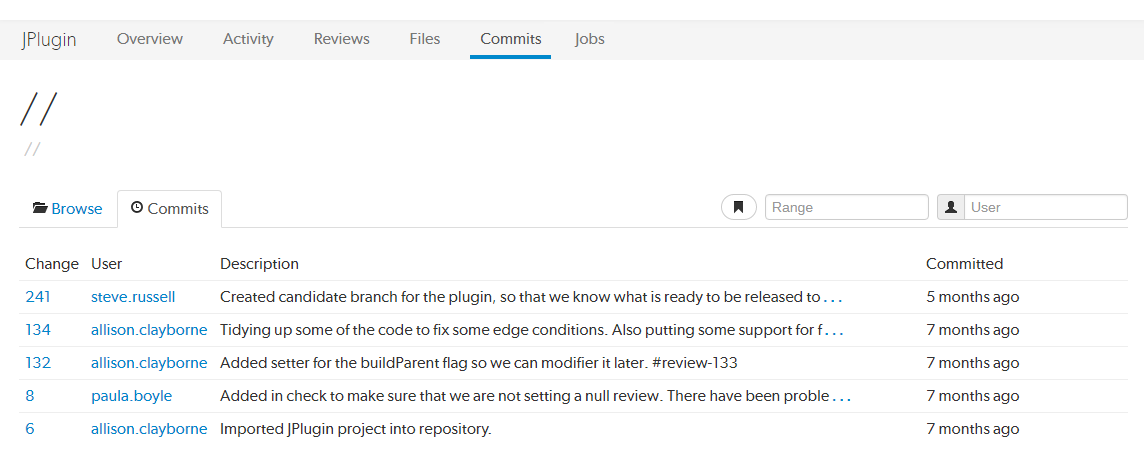Switch to the Overview tab

point(150,39)
